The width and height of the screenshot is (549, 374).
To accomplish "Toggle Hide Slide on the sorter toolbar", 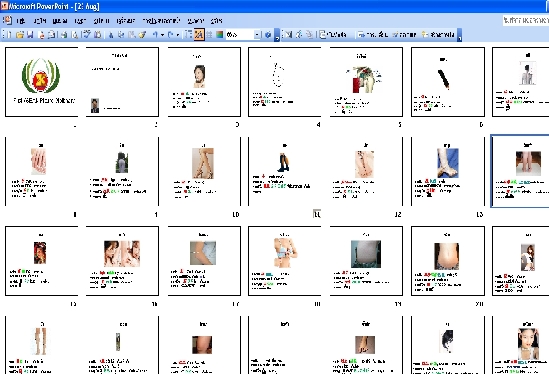I will (x=288, y=34).
